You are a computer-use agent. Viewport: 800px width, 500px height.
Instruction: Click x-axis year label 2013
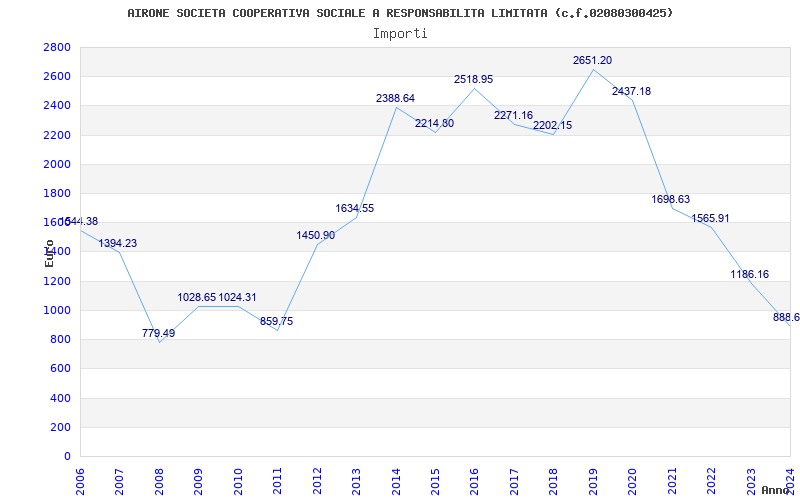(x=356, y=481)
